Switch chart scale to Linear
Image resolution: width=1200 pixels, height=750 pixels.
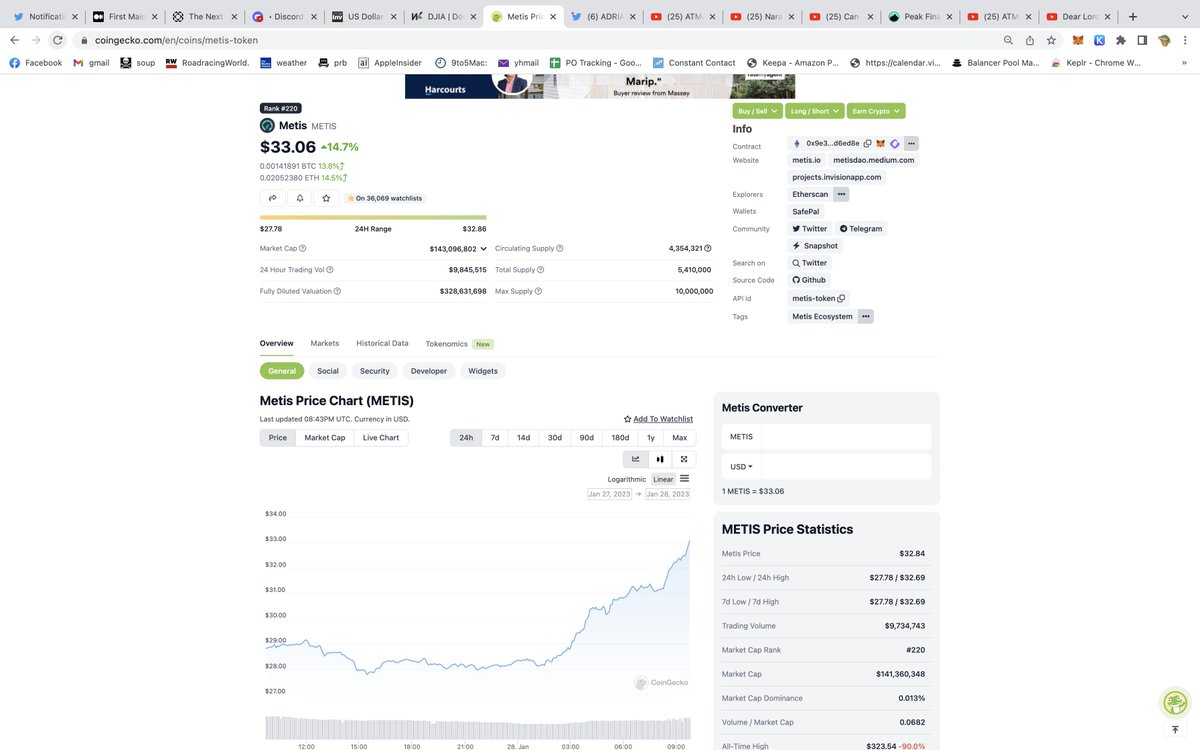(x=663, y=479)
